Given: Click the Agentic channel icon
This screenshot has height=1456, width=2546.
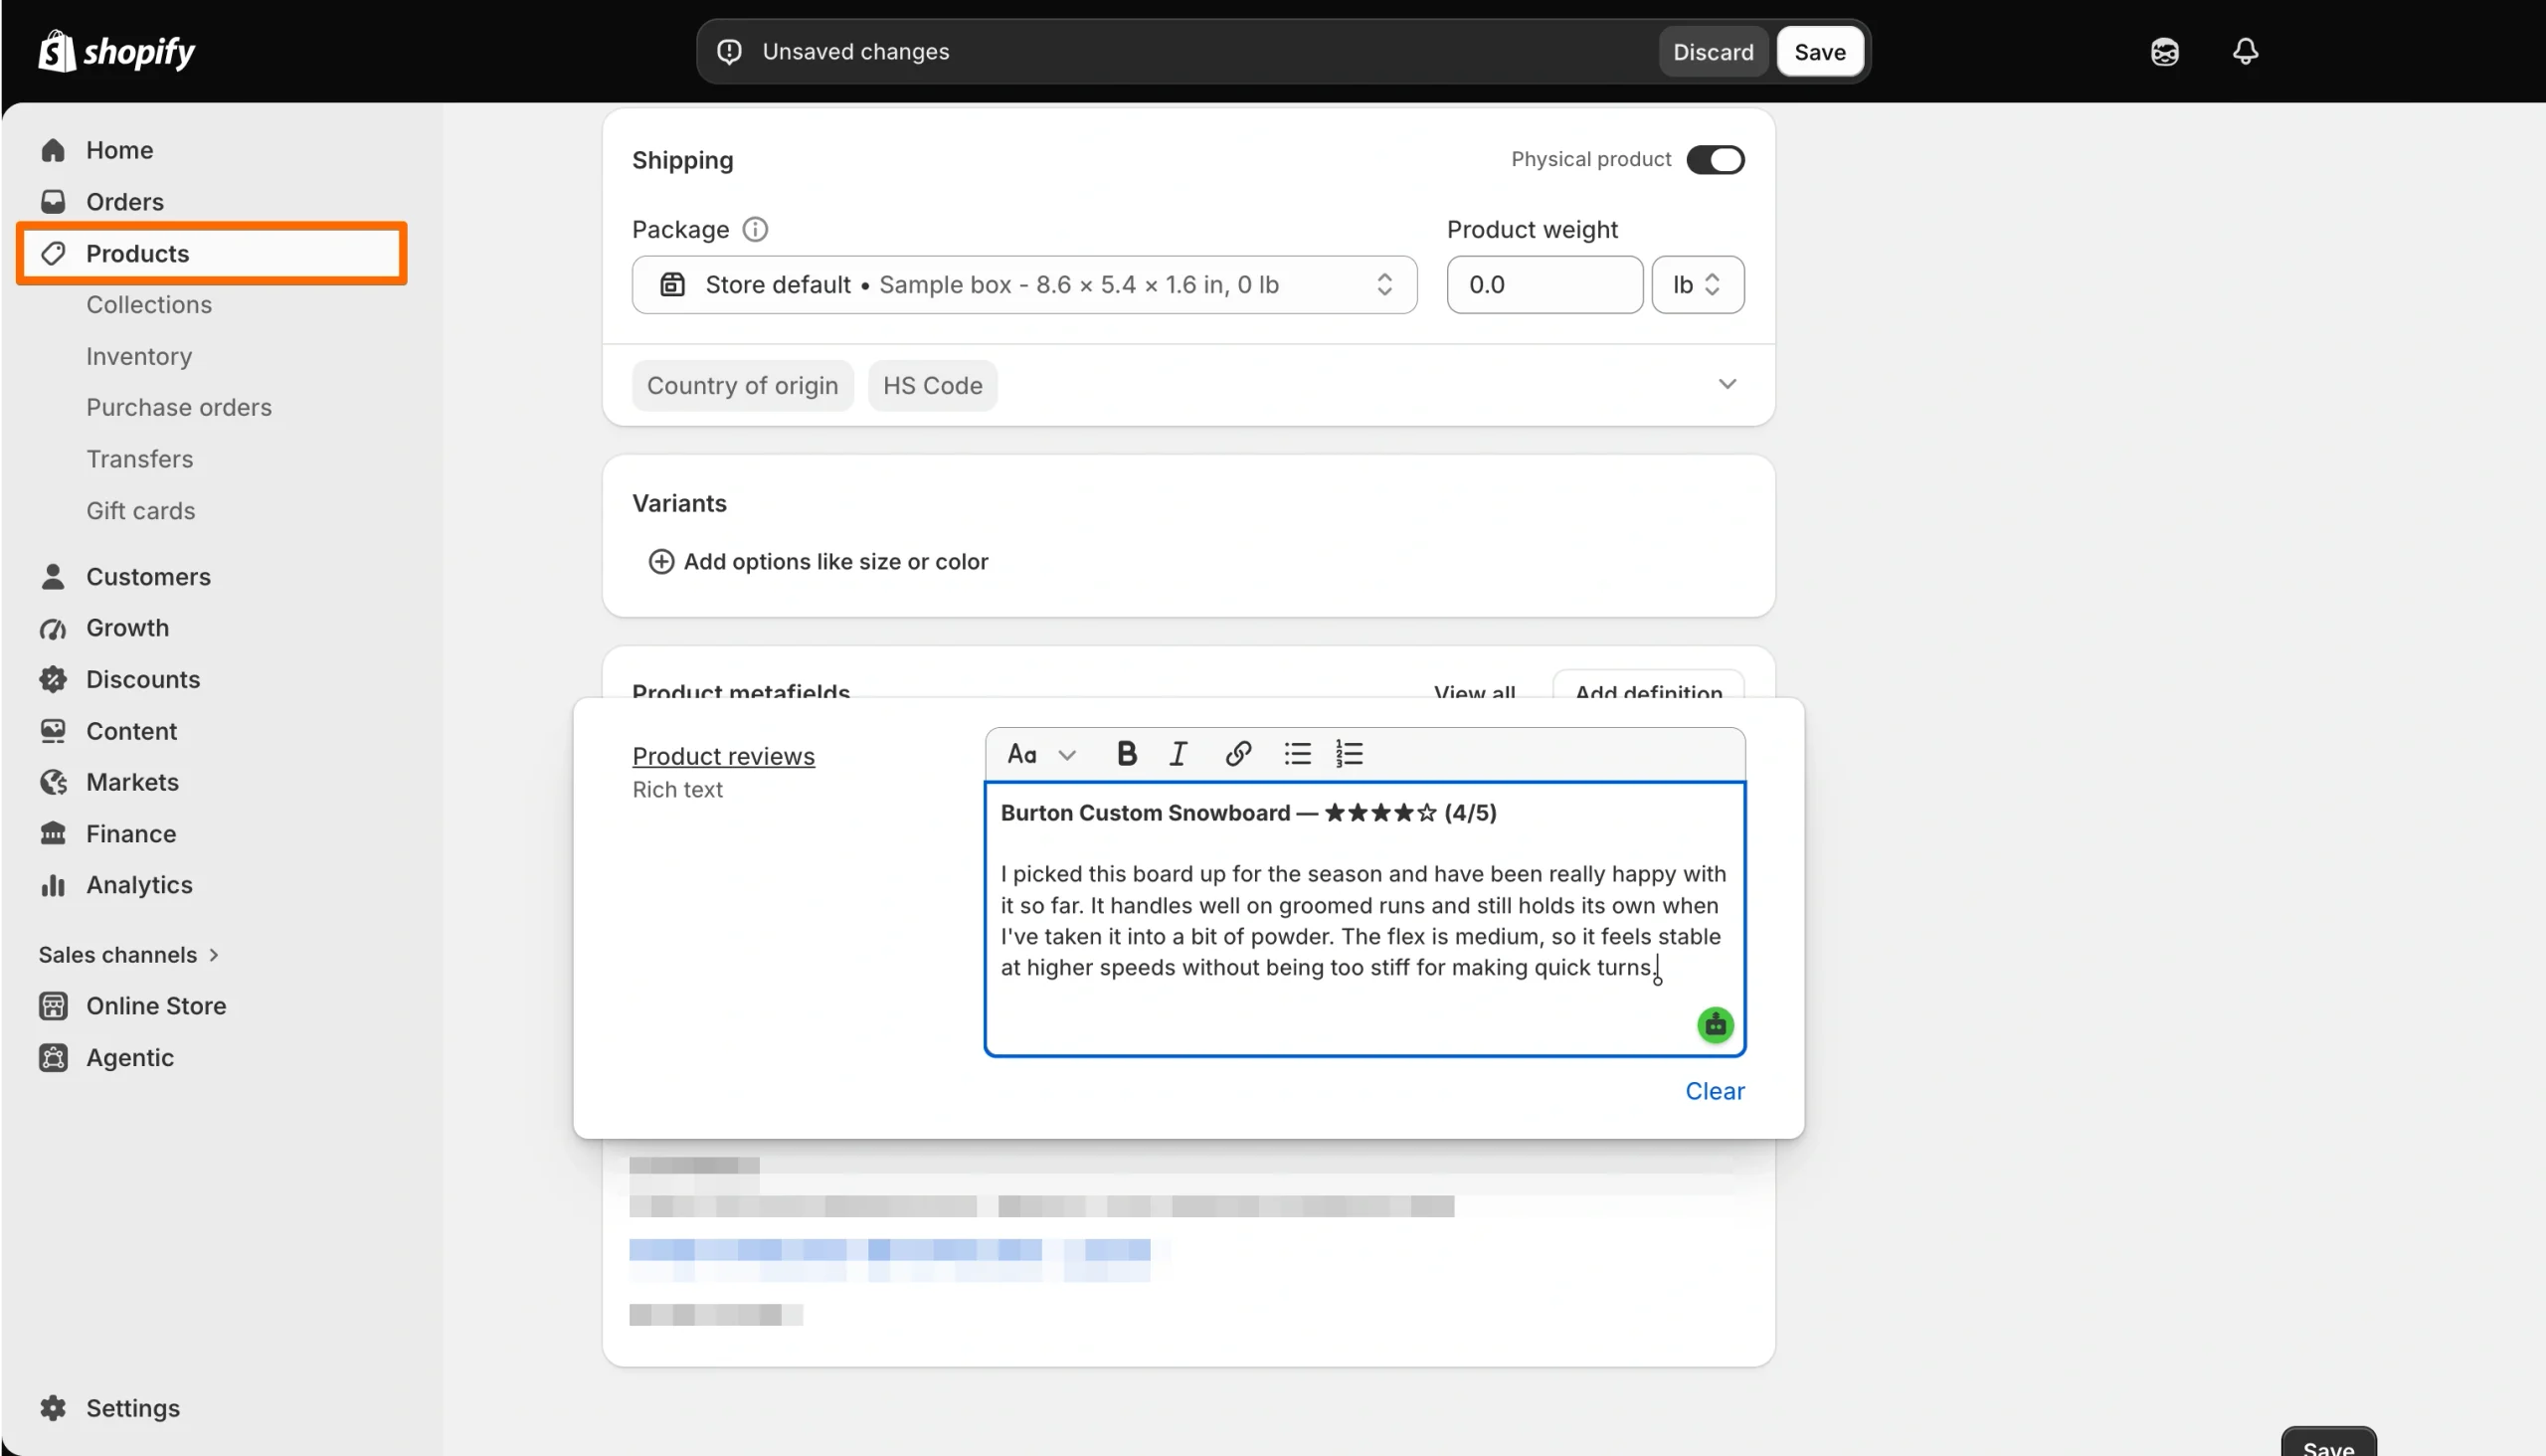Looking at the screenshot, I should [x=53, y=1057].
